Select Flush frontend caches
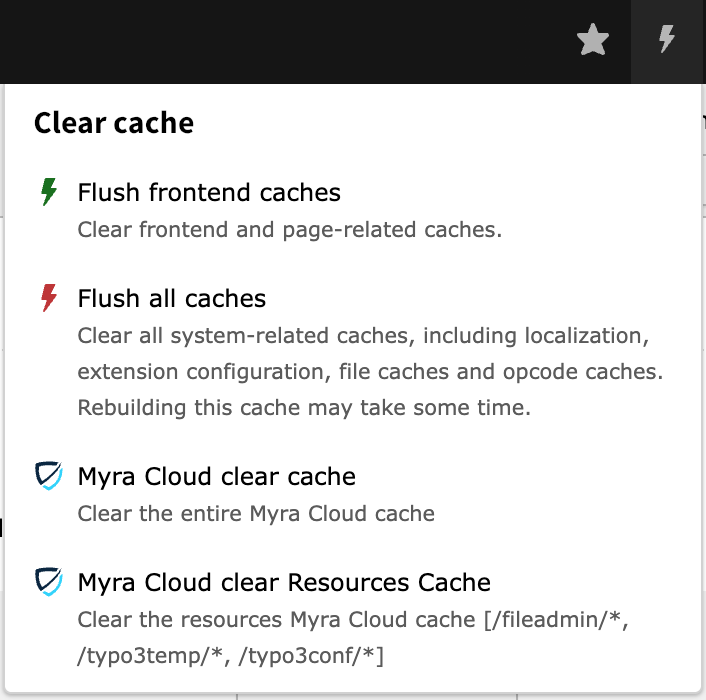The width and height of the screenshot is (706, 700). coord(209,192)
